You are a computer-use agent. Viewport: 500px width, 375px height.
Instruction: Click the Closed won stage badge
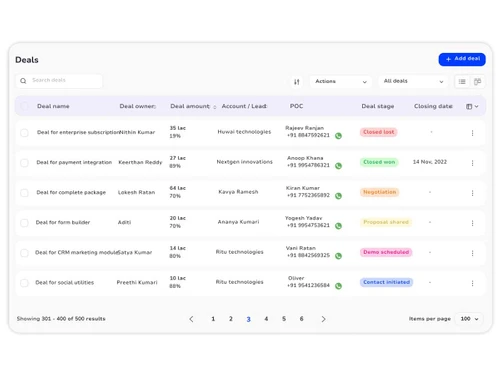click(379, 162)
